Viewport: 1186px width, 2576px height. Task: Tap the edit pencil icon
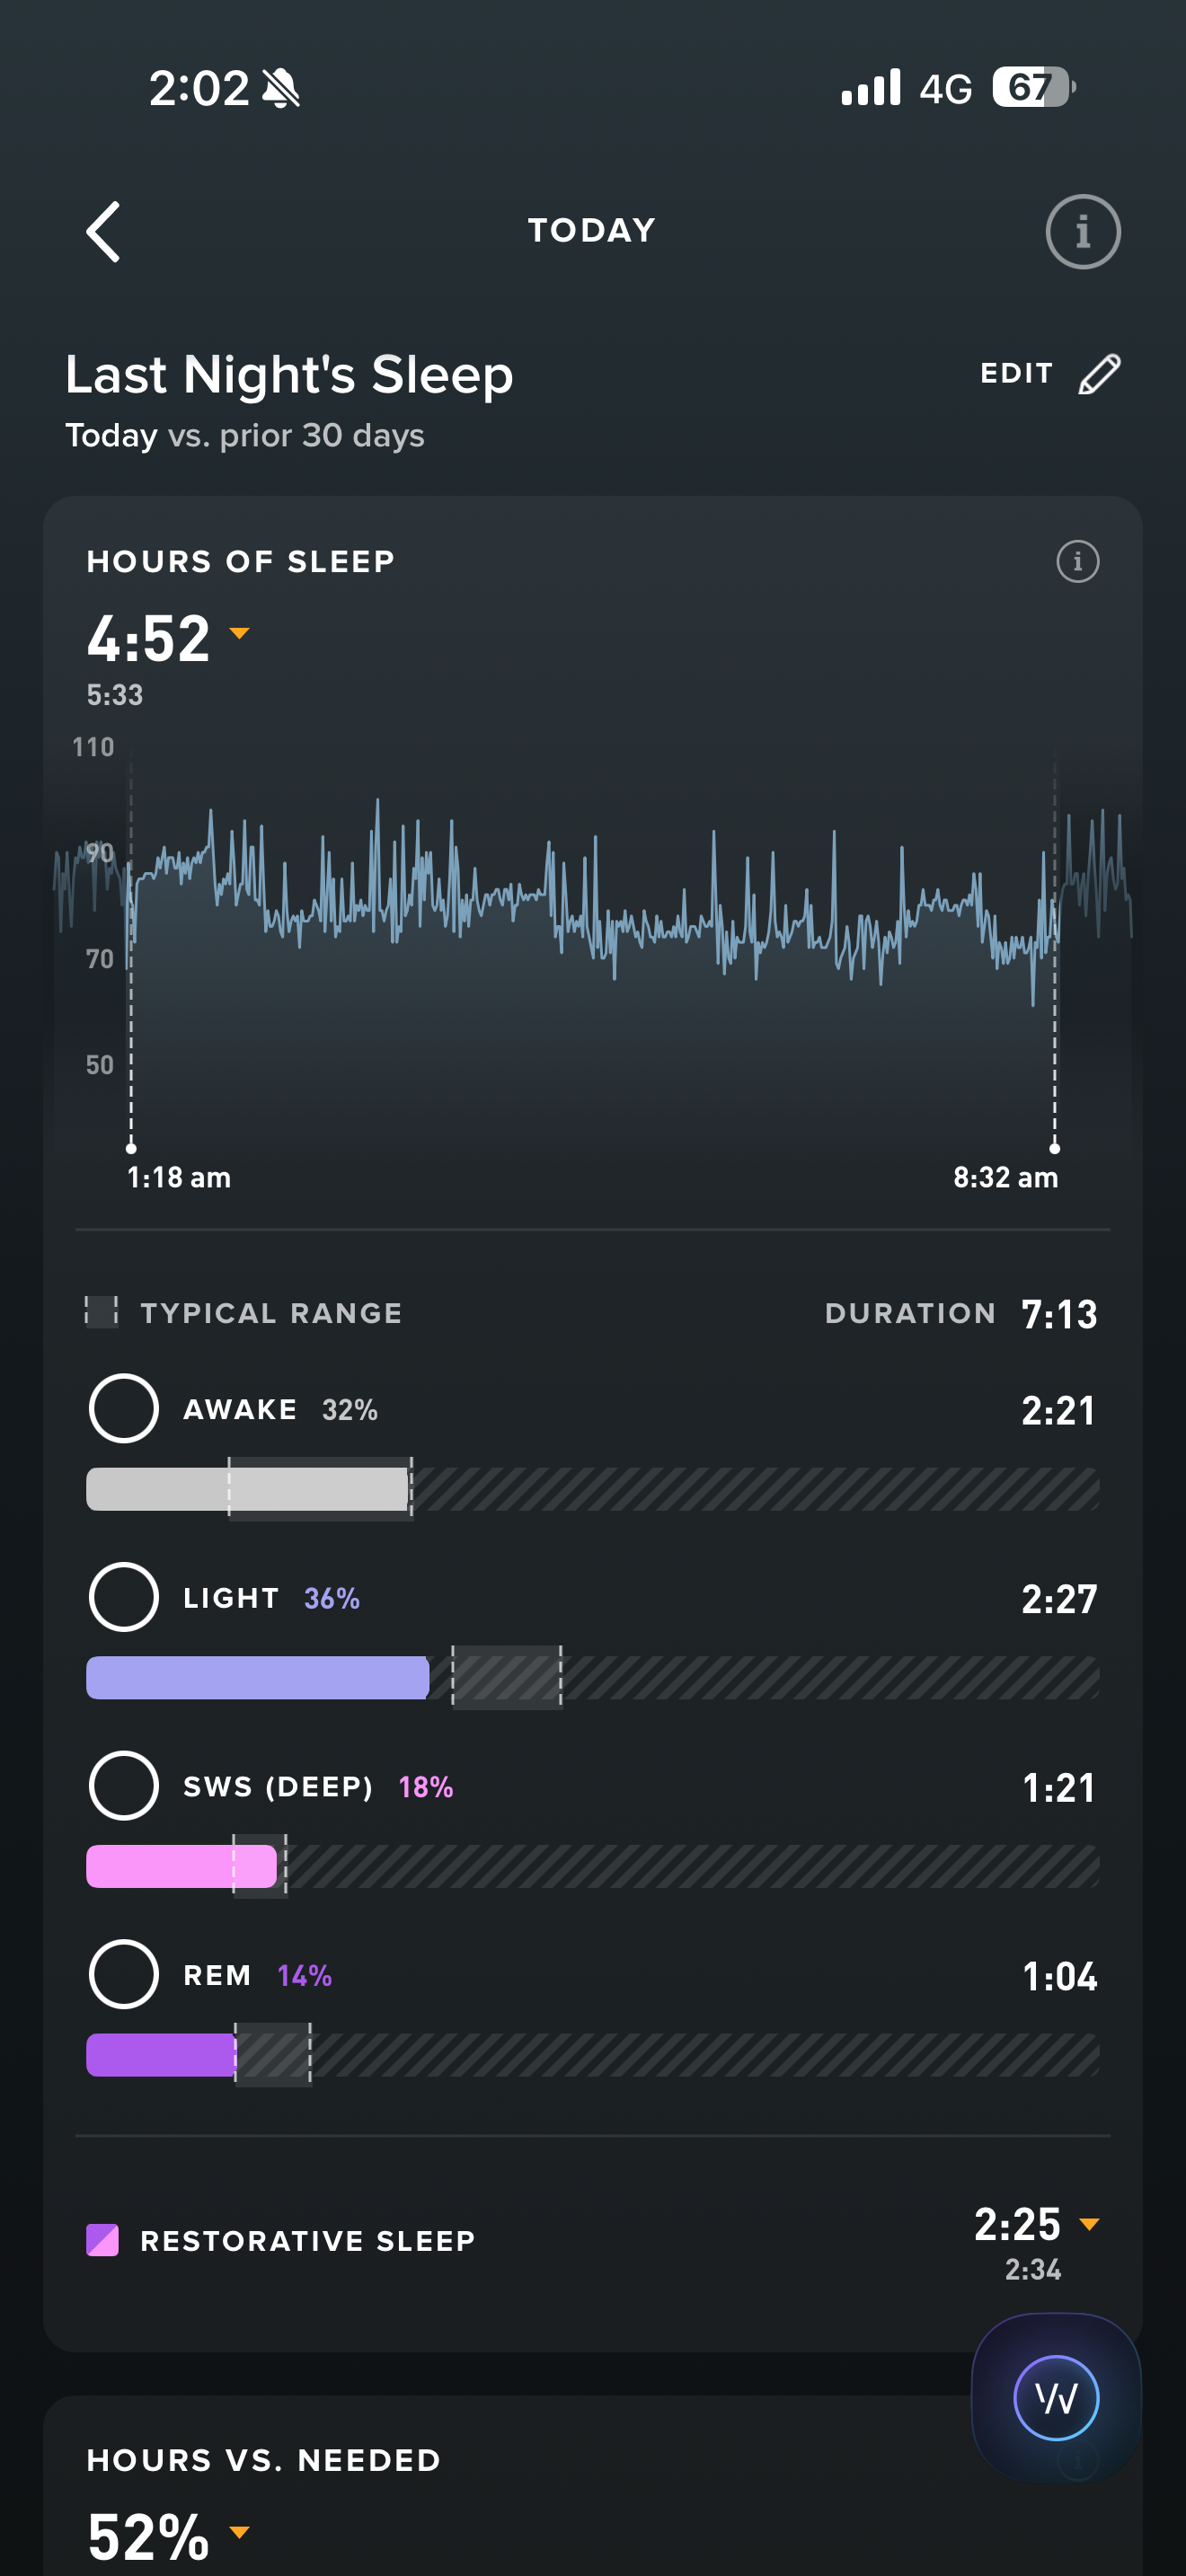[x=1099, y=374]
